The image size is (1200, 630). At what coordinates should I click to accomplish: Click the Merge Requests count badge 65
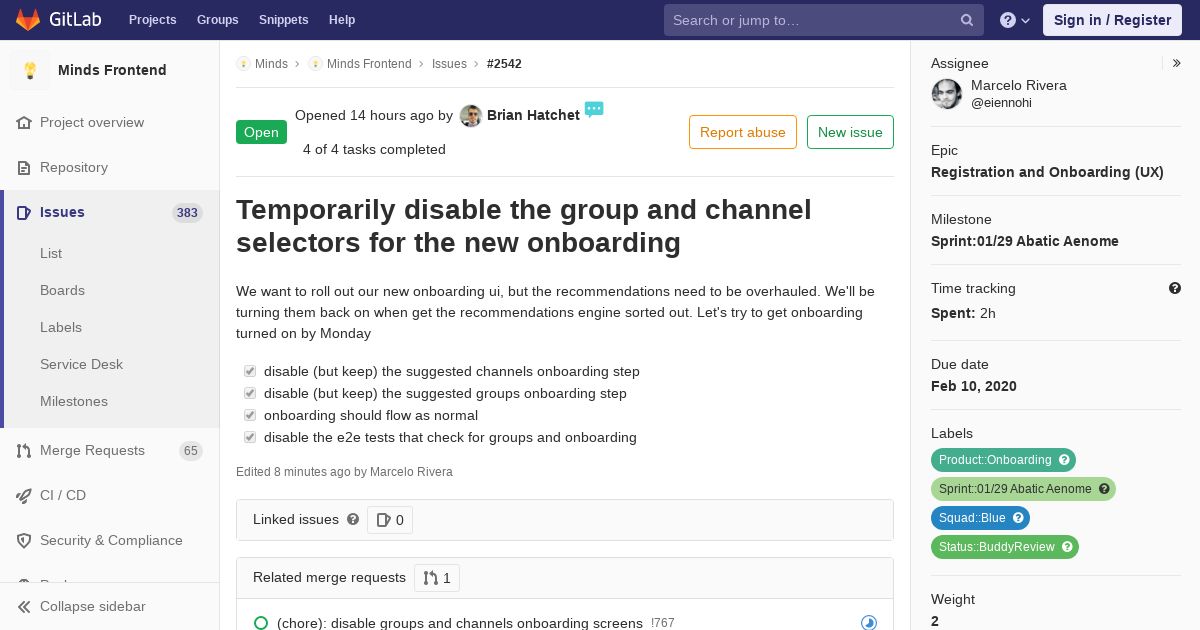(190, 451)
